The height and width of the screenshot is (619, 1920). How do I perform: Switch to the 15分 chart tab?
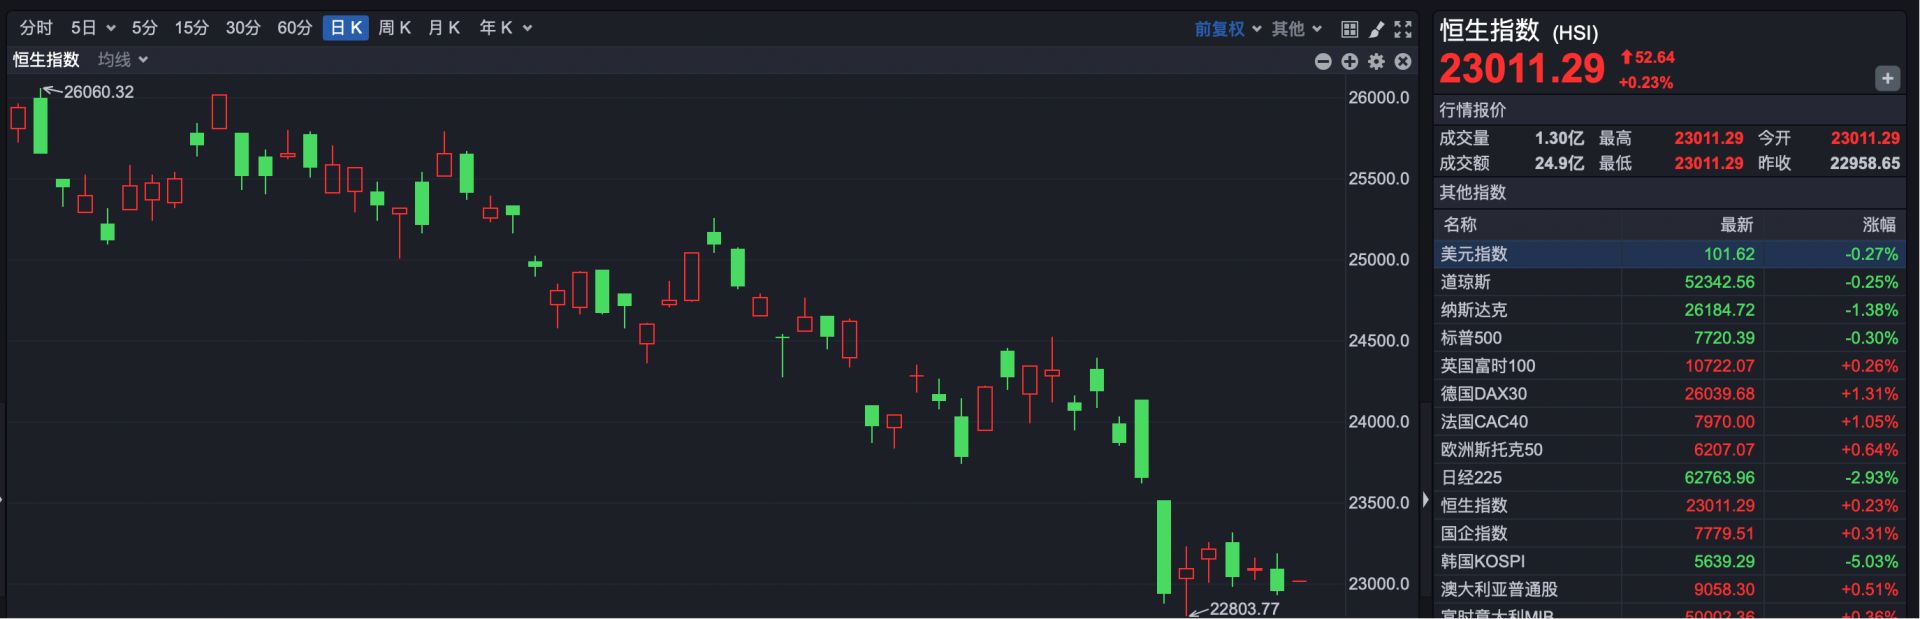click(x=192, y=28)
